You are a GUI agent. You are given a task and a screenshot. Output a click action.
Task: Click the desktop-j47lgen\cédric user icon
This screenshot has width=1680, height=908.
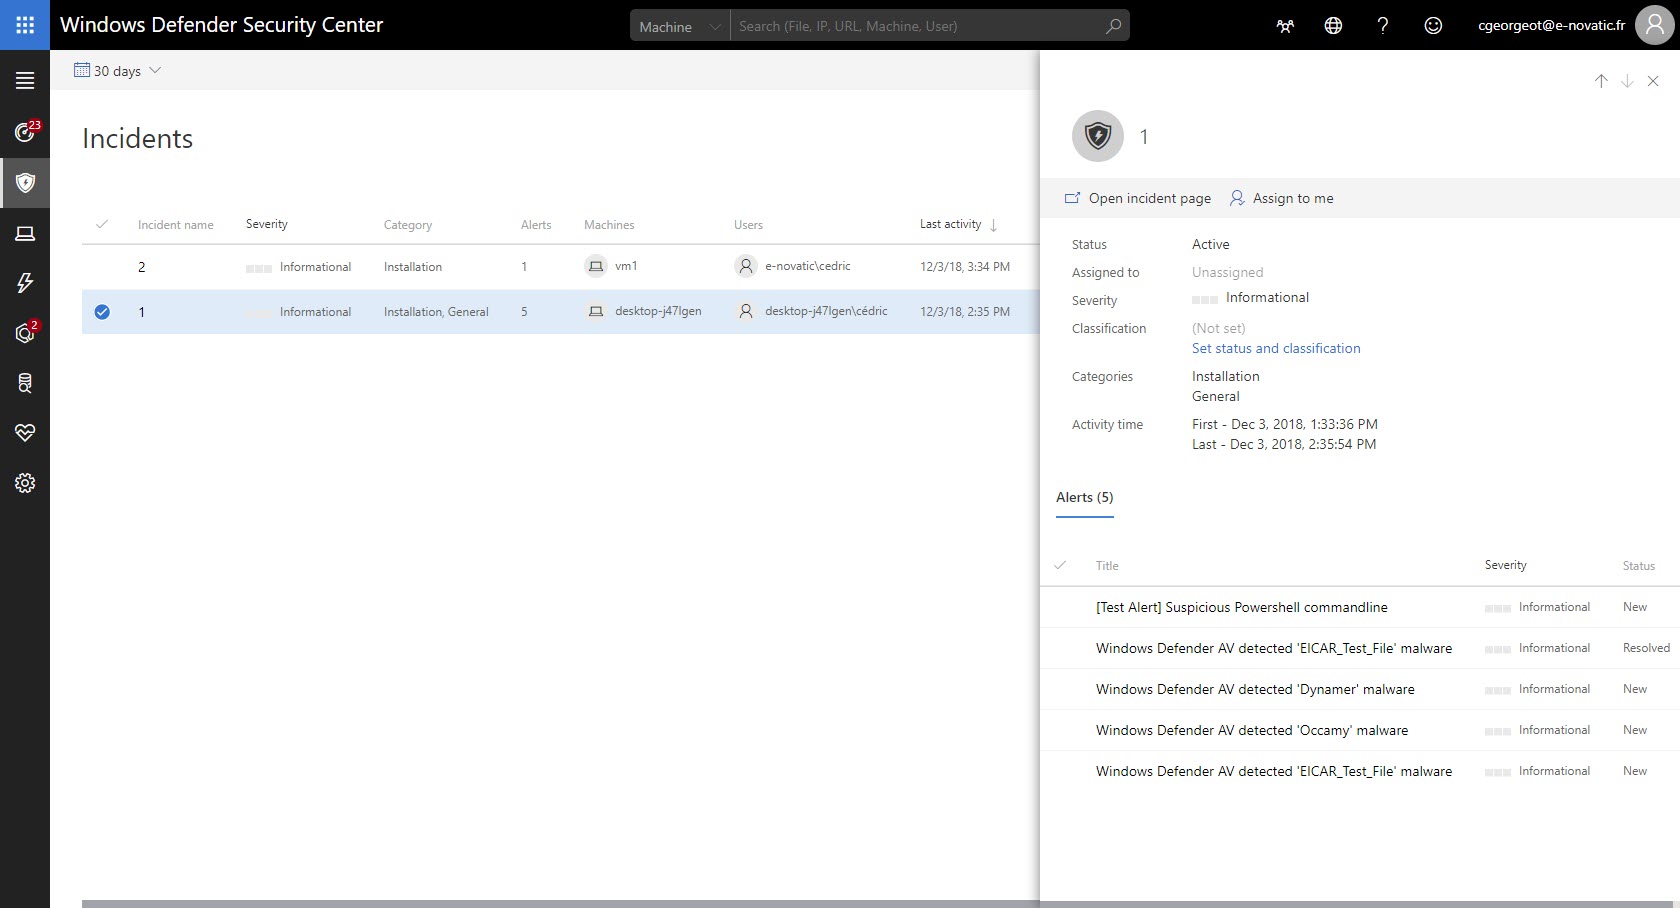[746, 311]
